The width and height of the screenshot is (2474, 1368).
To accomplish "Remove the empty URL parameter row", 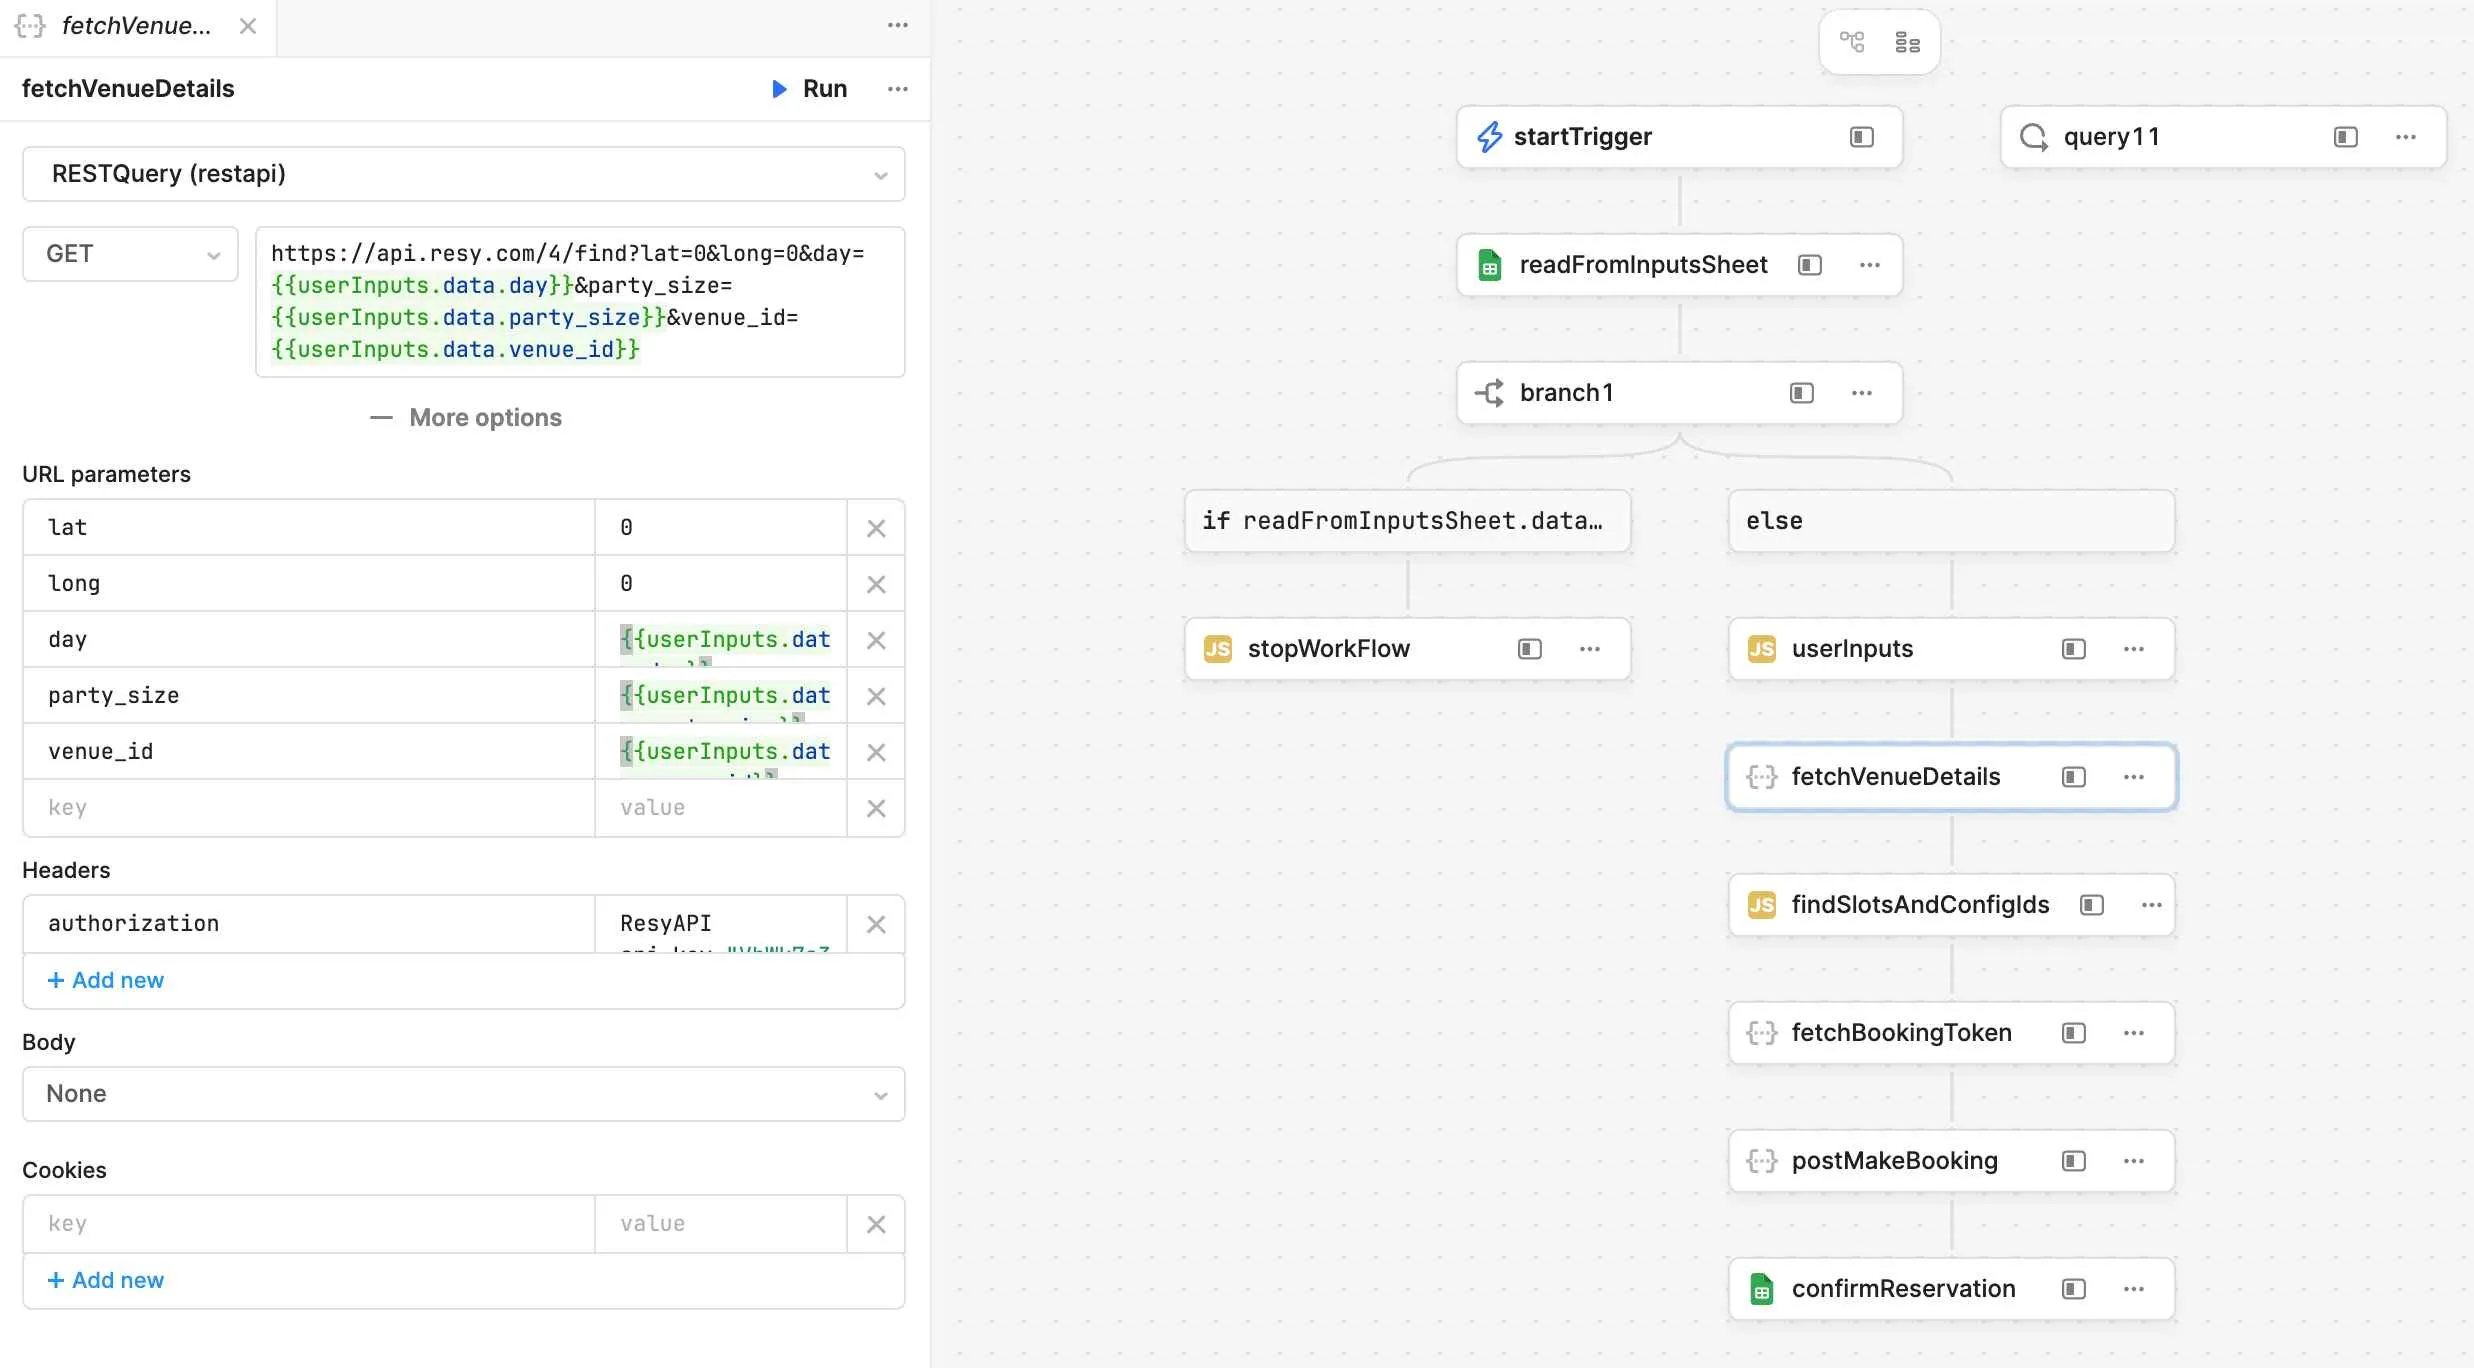I will [876, 808].
